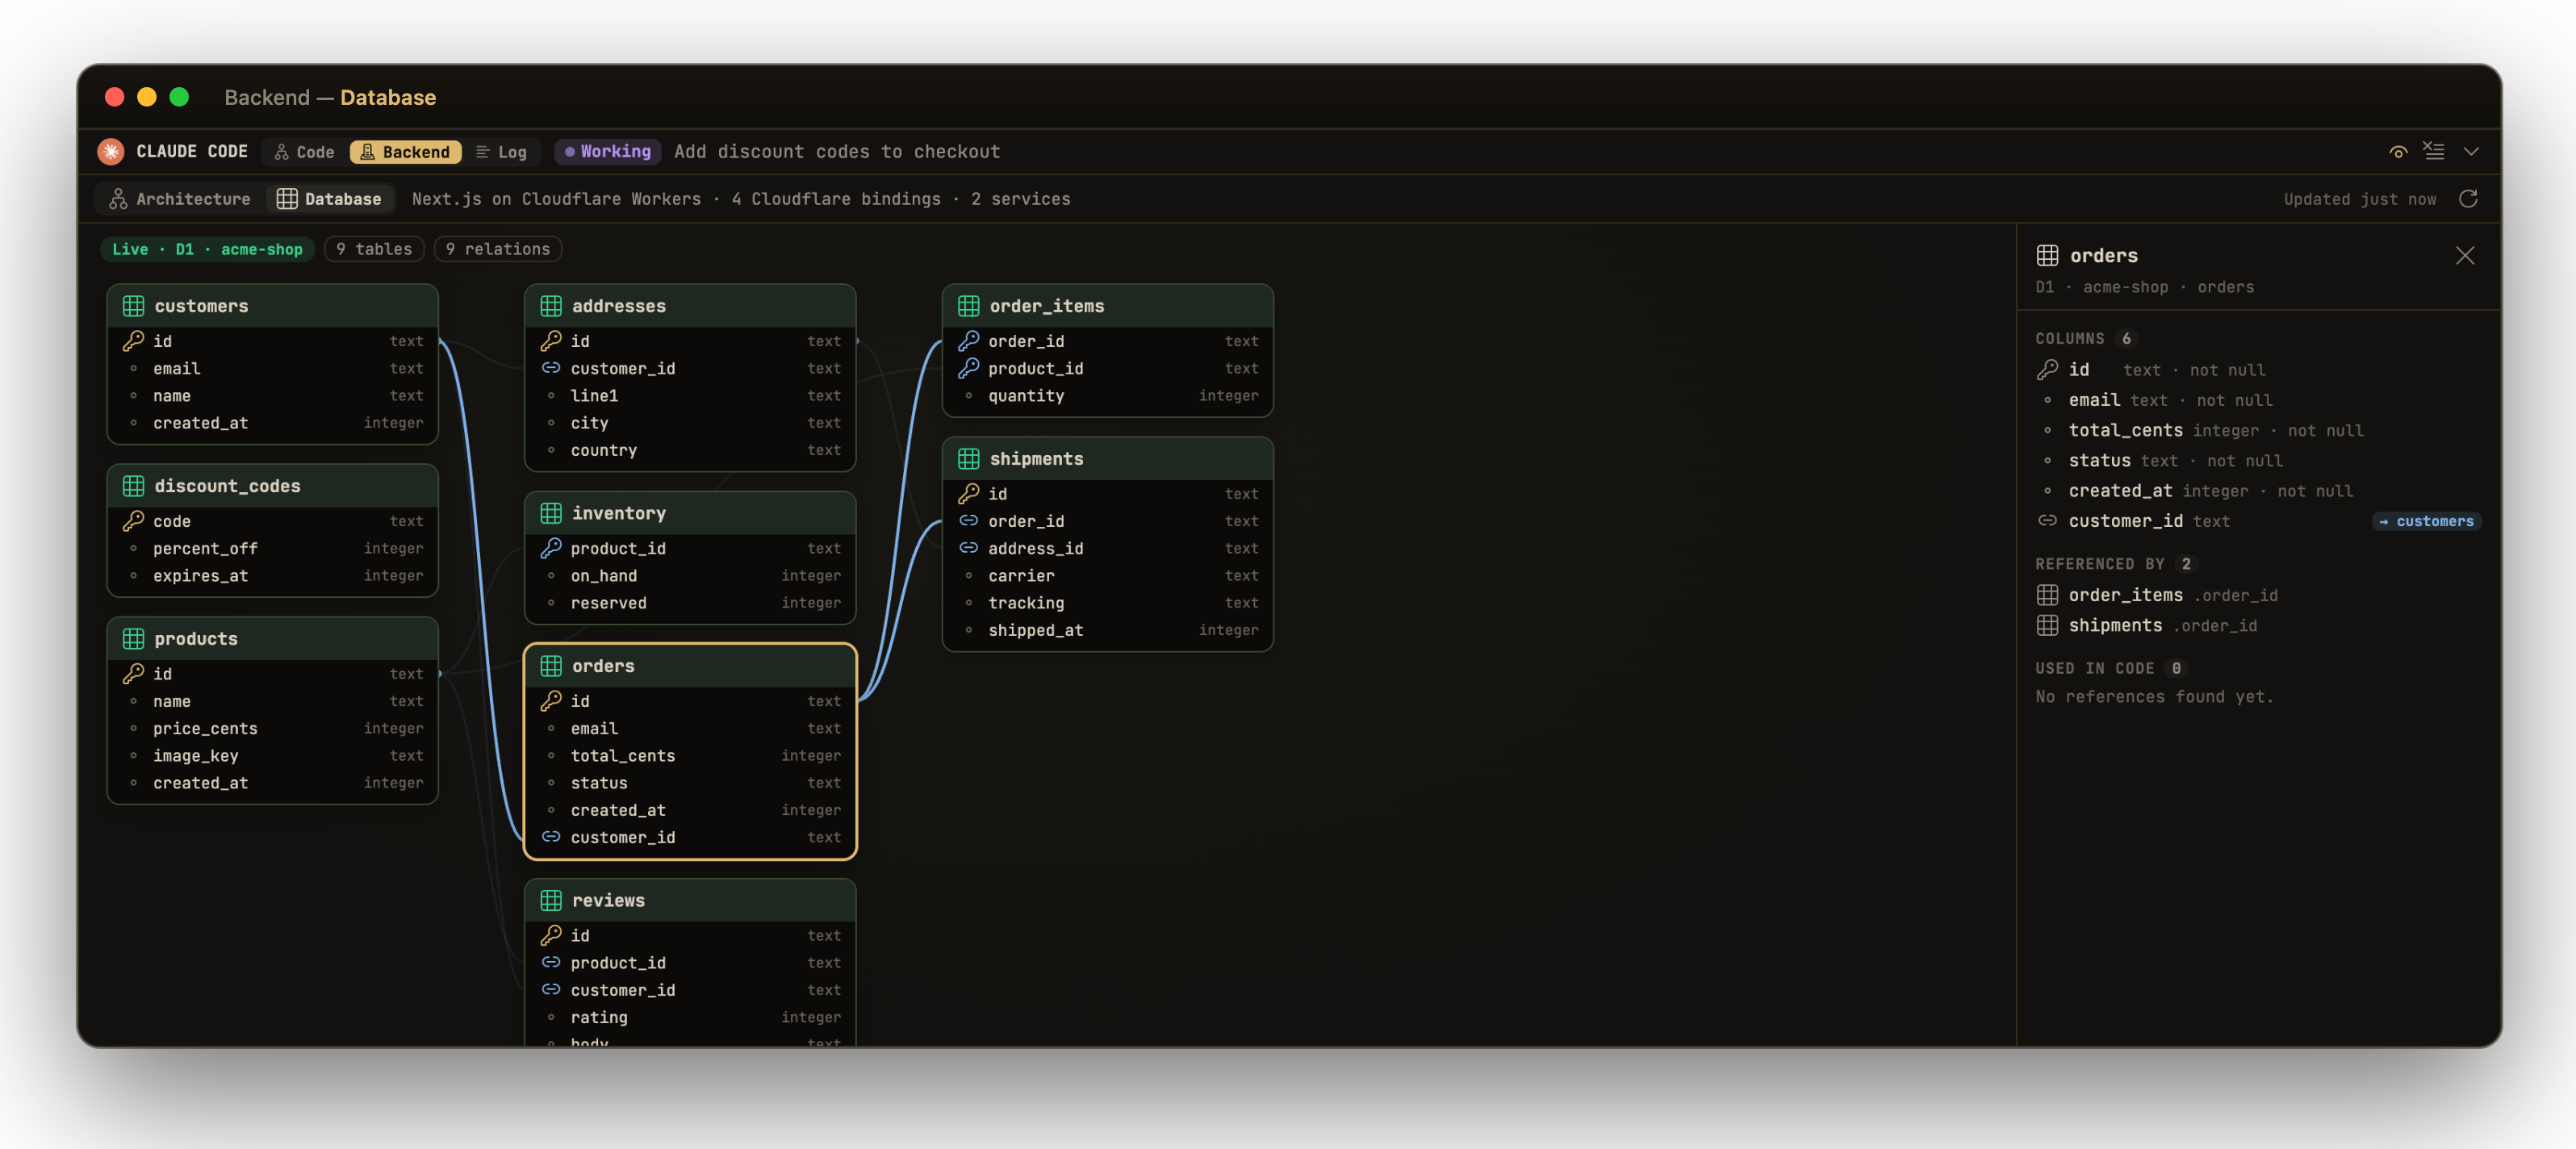The width and height of the screenshot is (2576, 1149).
Task: Select the quantity row in order_items
Action: (x=1108, y=396)
